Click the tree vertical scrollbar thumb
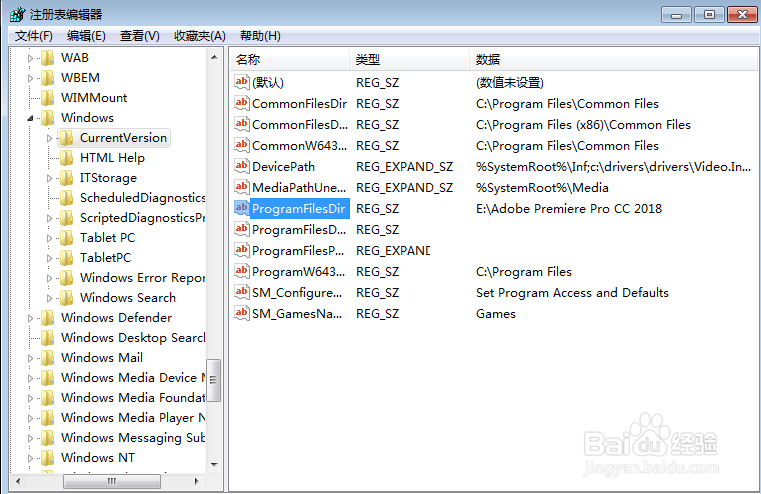Image resolution: width=761 pixels, height=494 pixels. point(214,380)
